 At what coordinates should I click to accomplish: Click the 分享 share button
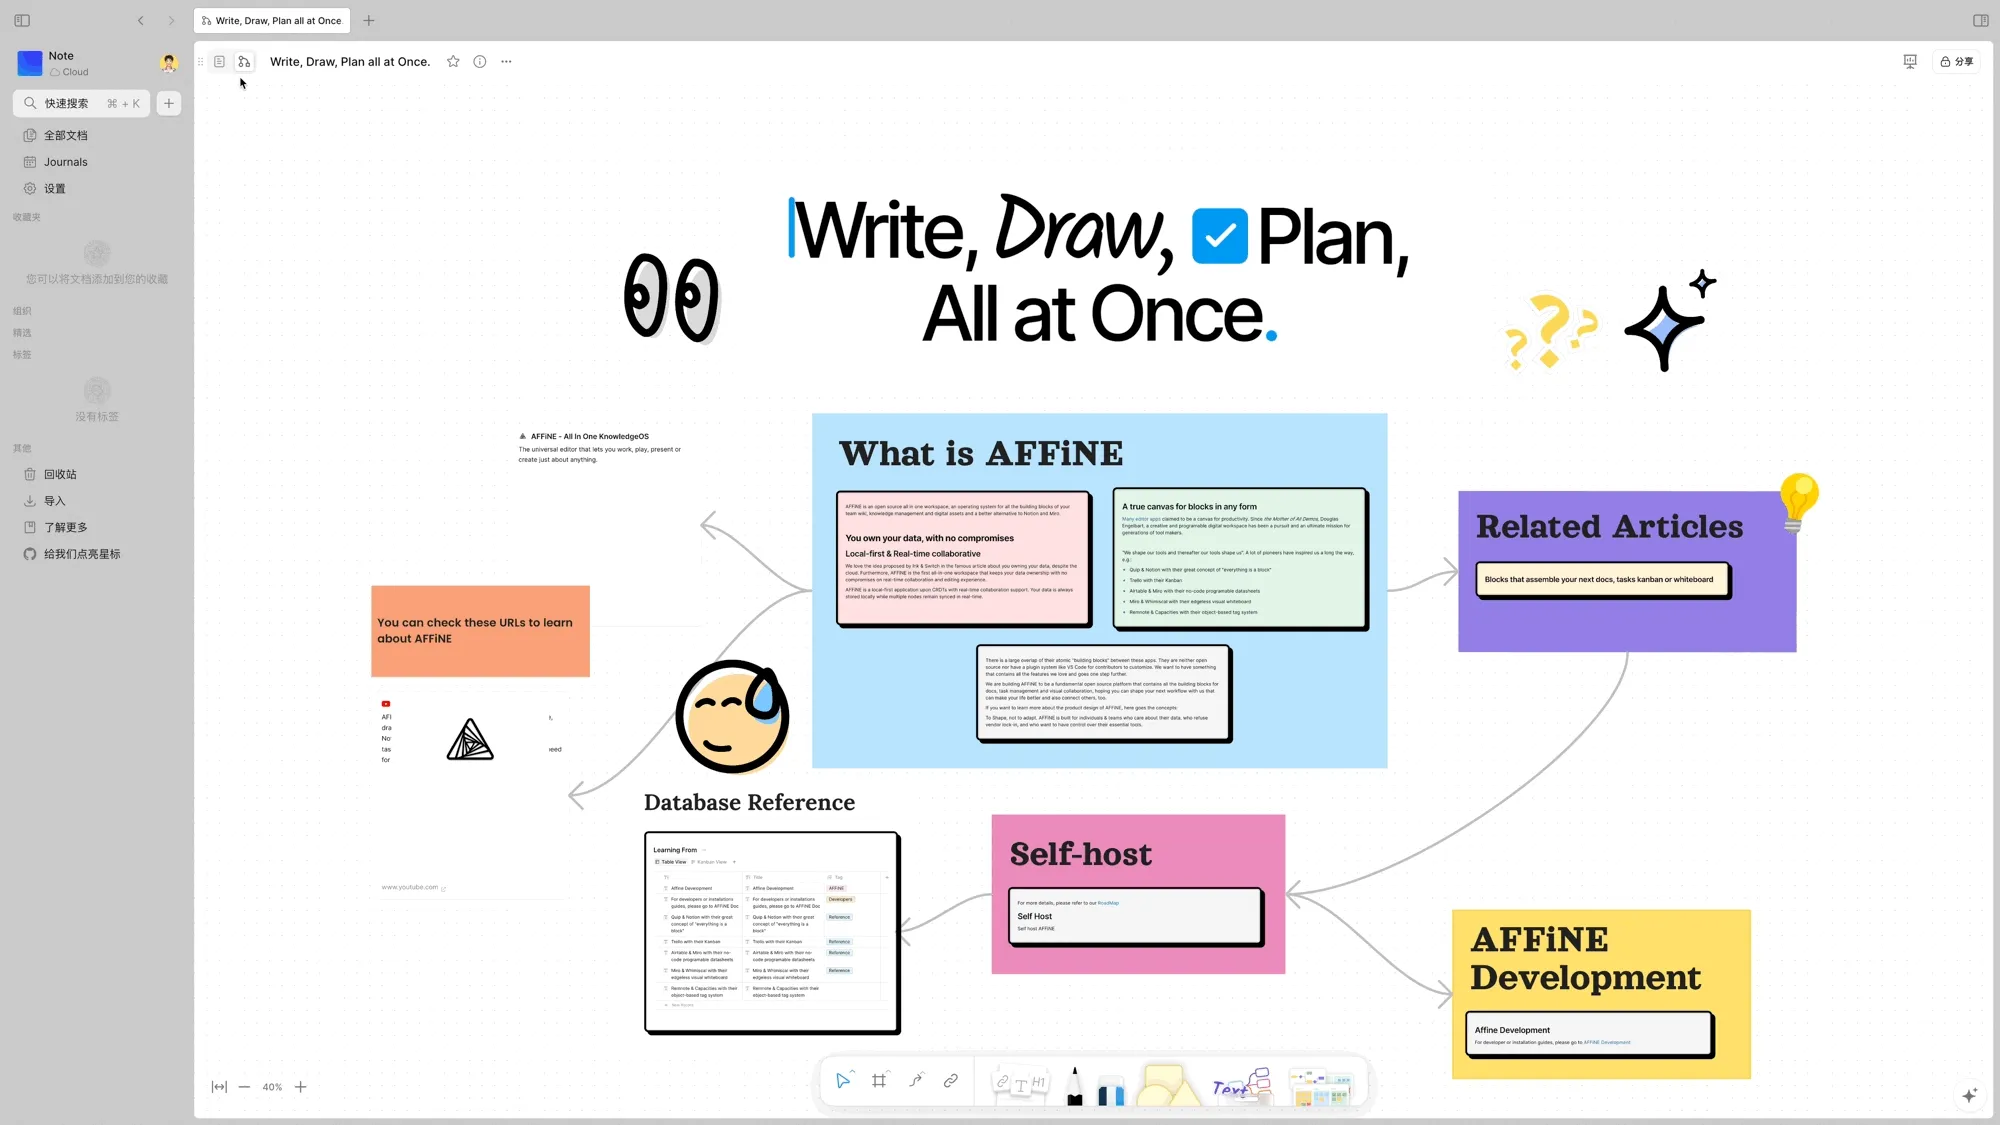(1957, 62)
